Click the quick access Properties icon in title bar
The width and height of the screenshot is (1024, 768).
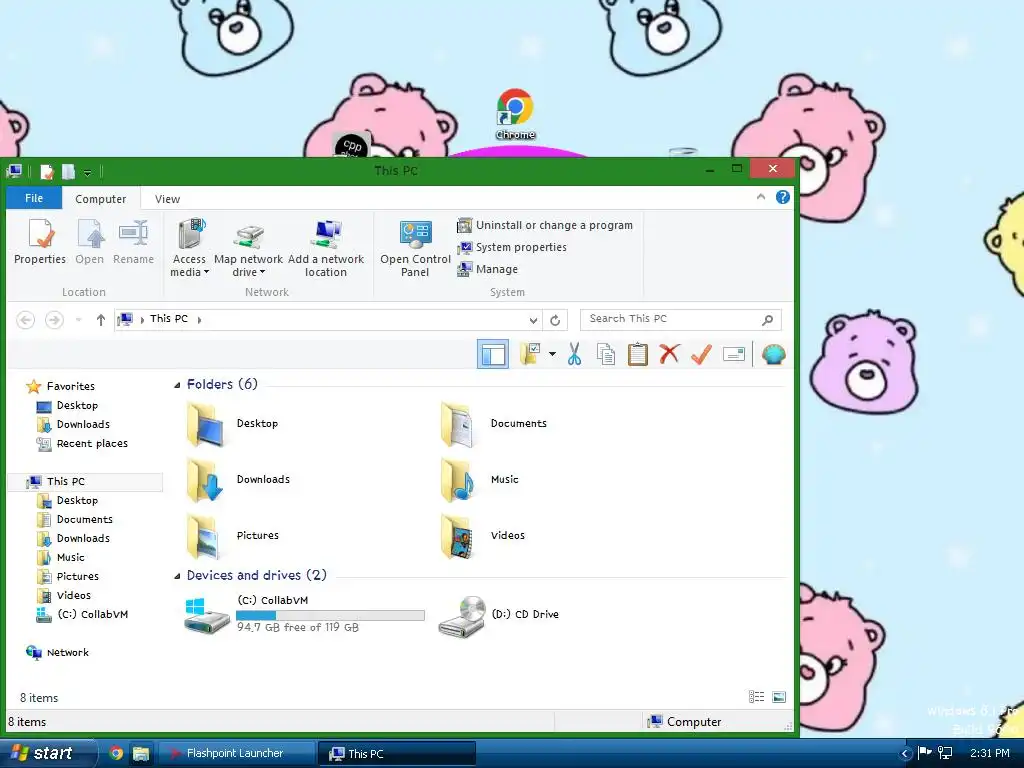(46, 172)
